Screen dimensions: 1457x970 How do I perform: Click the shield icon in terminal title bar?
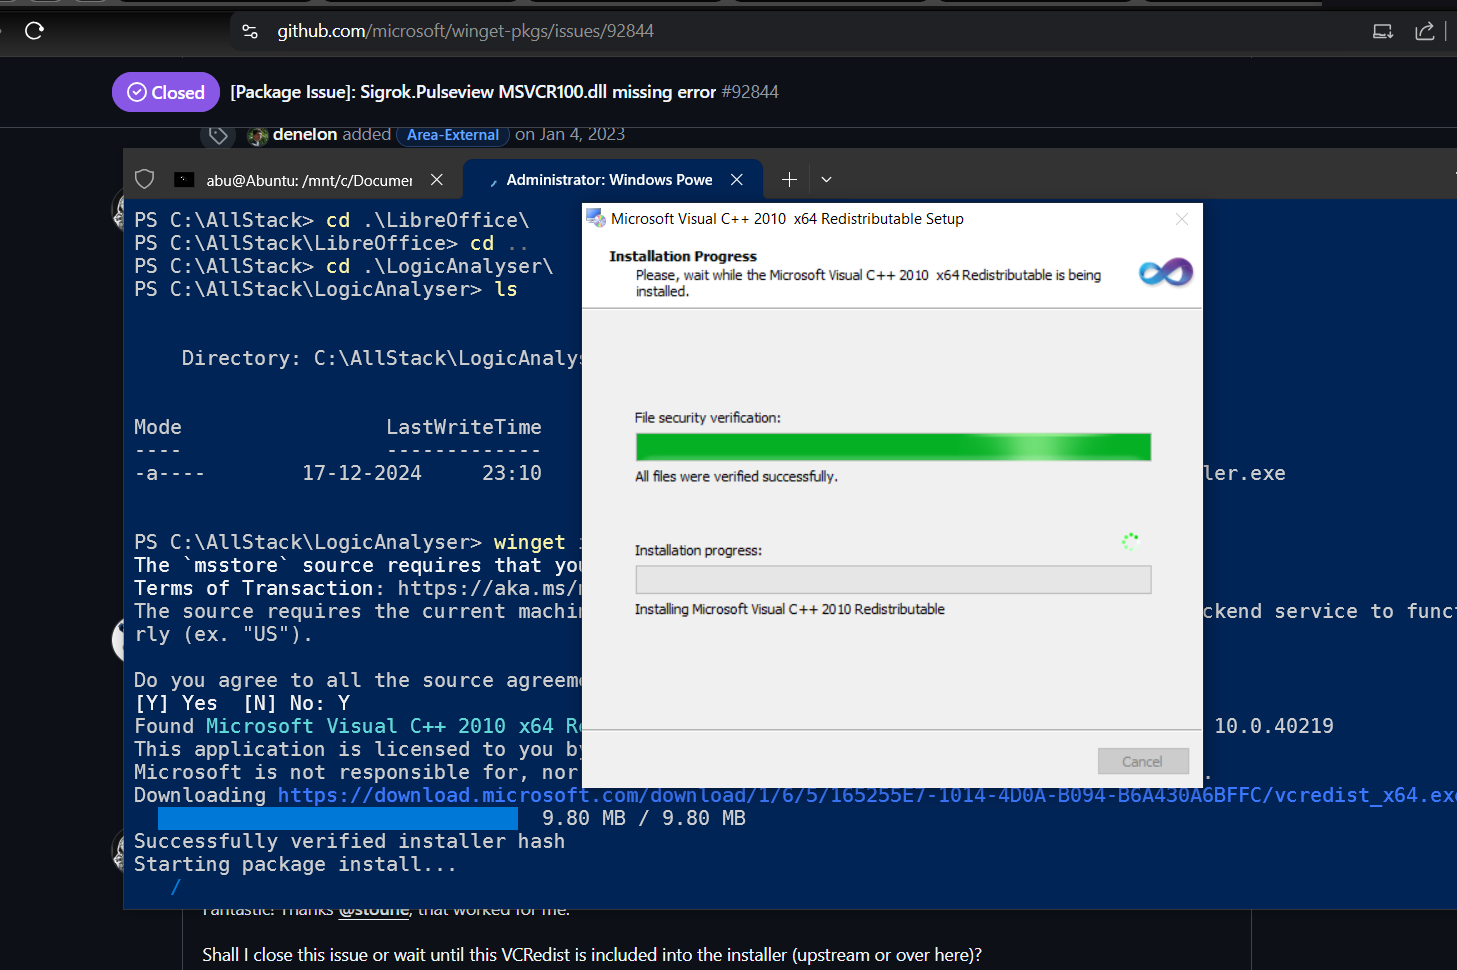145,179
